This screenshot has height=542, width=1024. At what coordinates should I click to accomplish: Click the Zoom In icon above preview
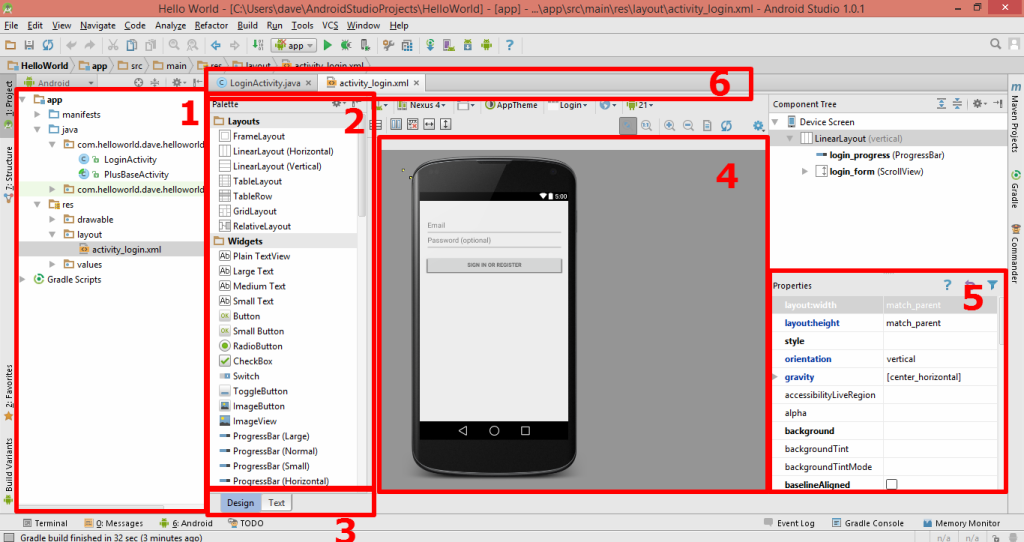(669, 125)
